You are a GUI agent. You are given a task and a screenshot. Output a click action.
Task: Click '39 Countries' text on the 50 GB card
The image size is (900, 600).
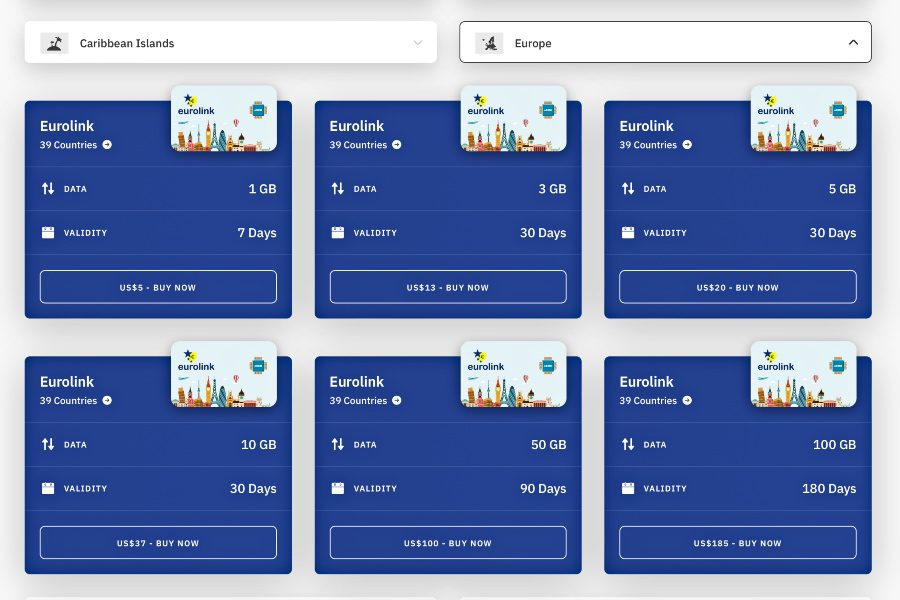point(358,400)
